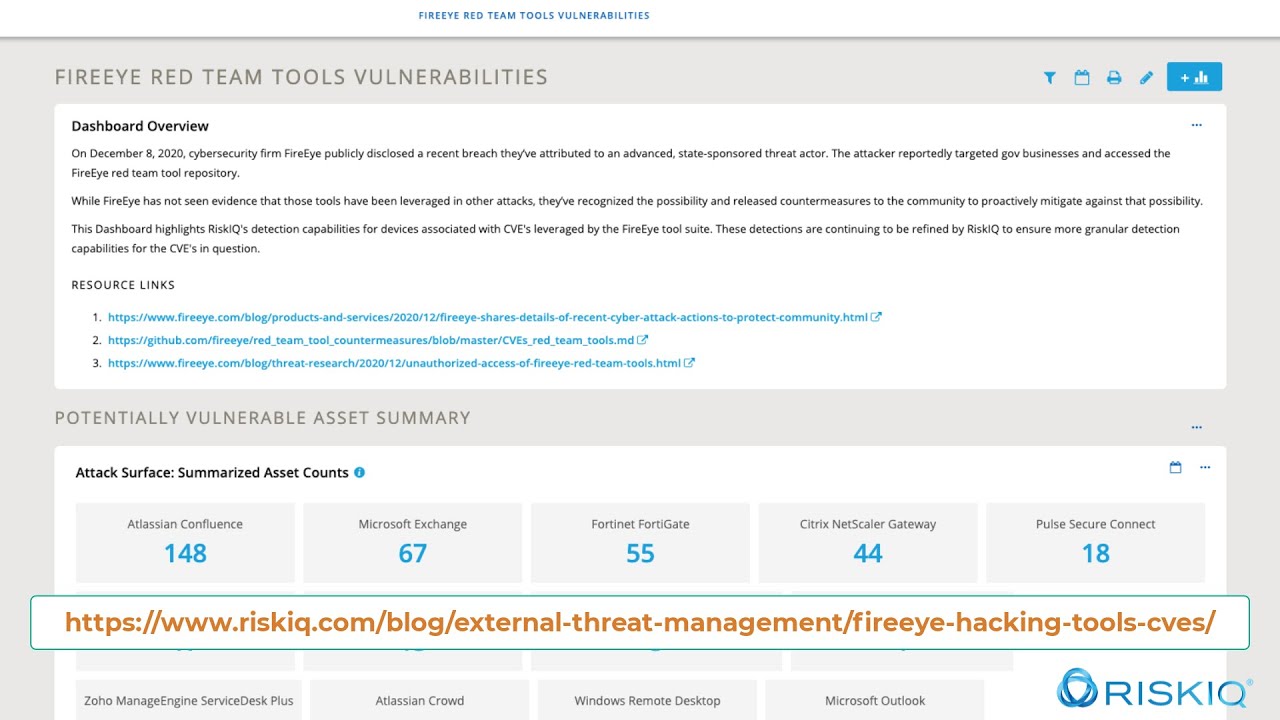
Task: Select Atlassian Crowd asset card
Action: click(420, 700)
